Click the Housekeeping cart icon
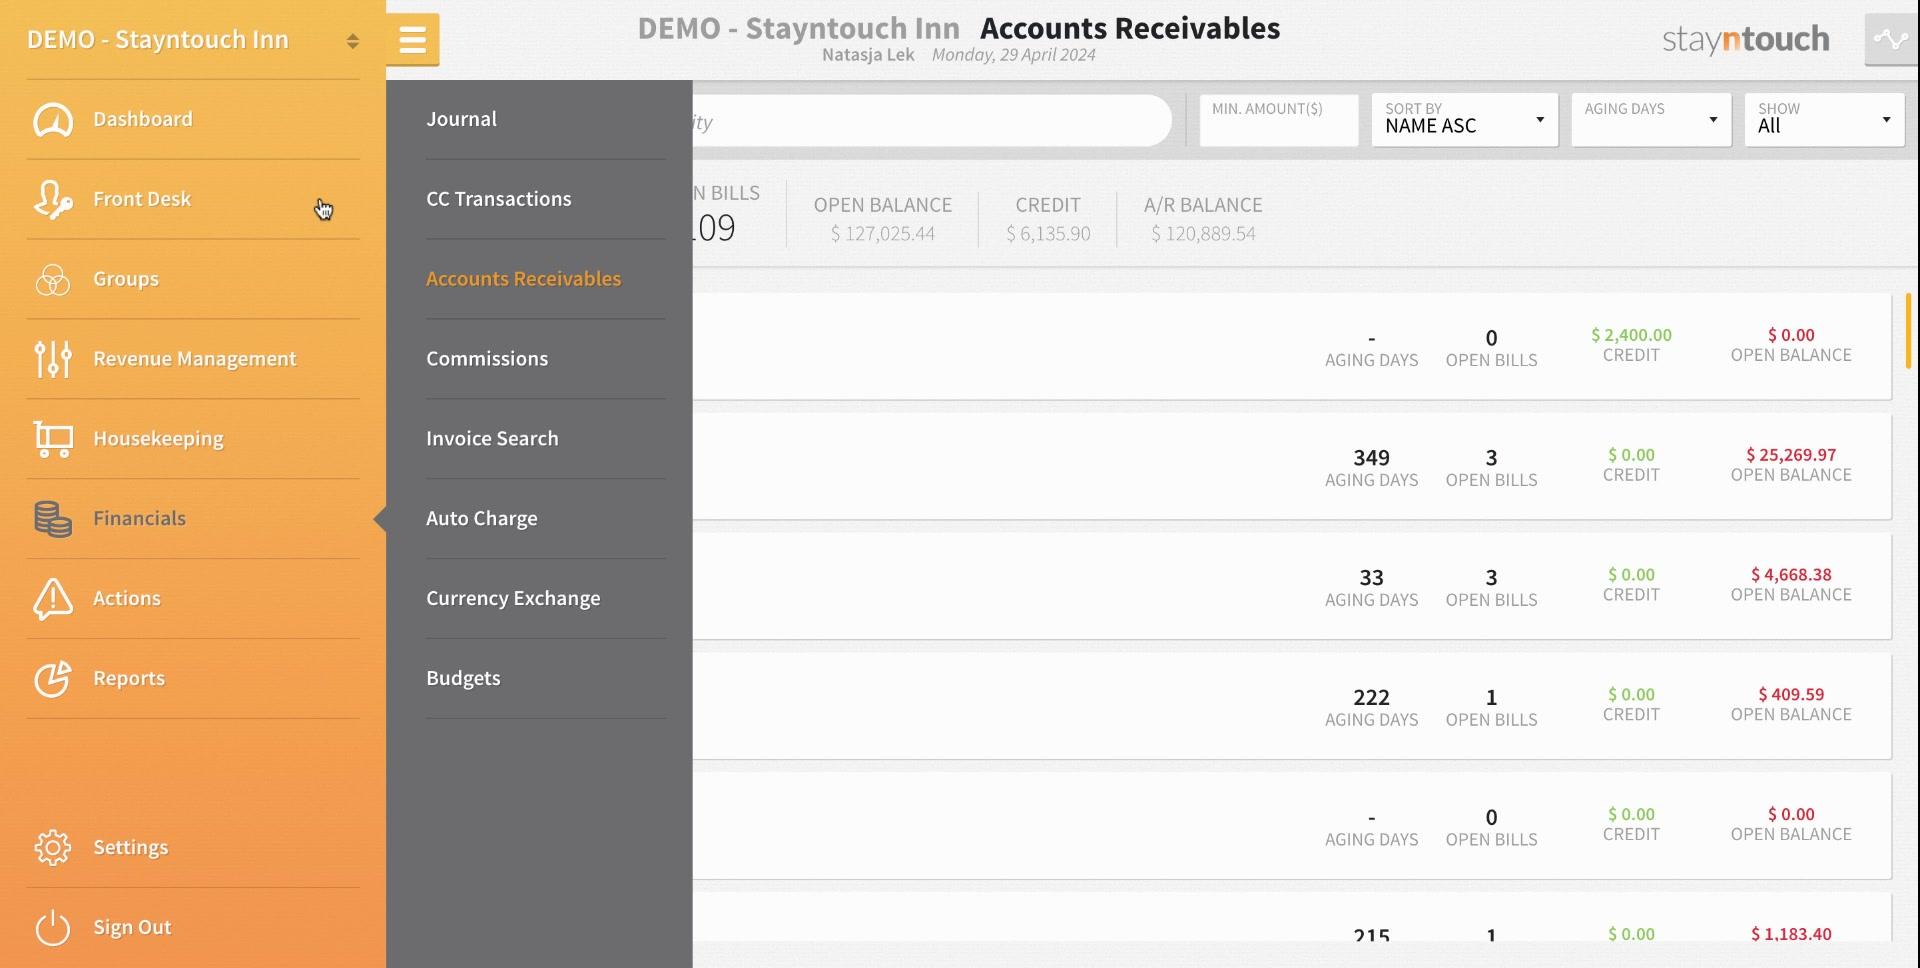1920x968 pixels. coord(53,439)
